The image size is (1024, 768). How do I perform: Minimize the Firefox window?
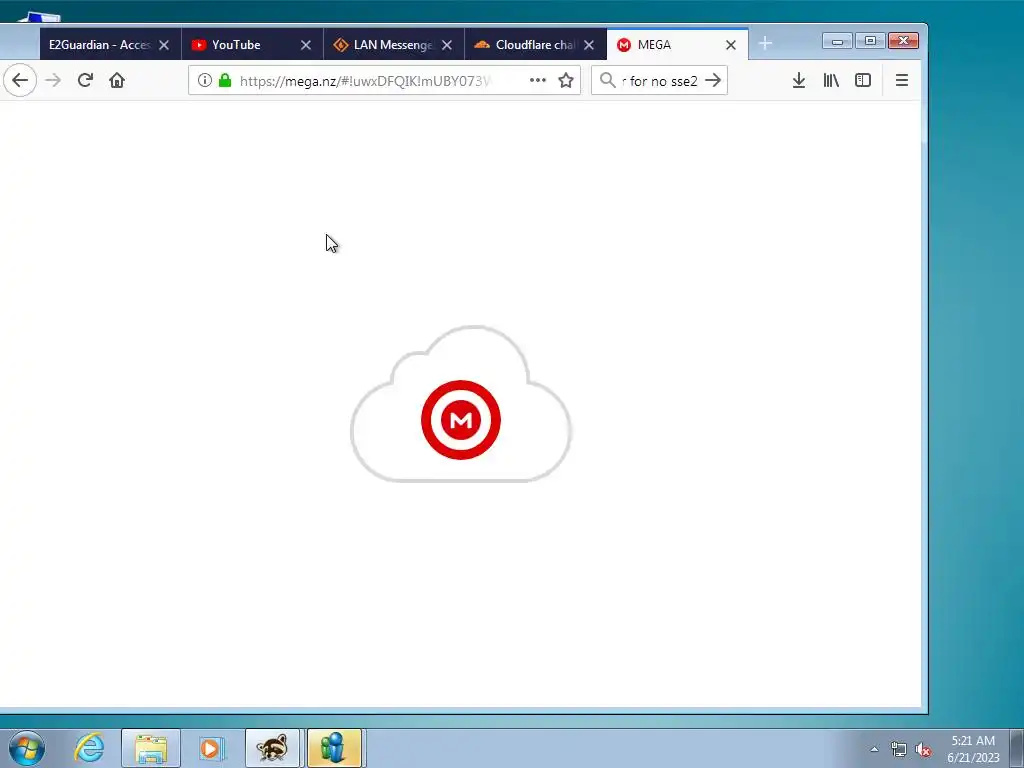[837, 41]
